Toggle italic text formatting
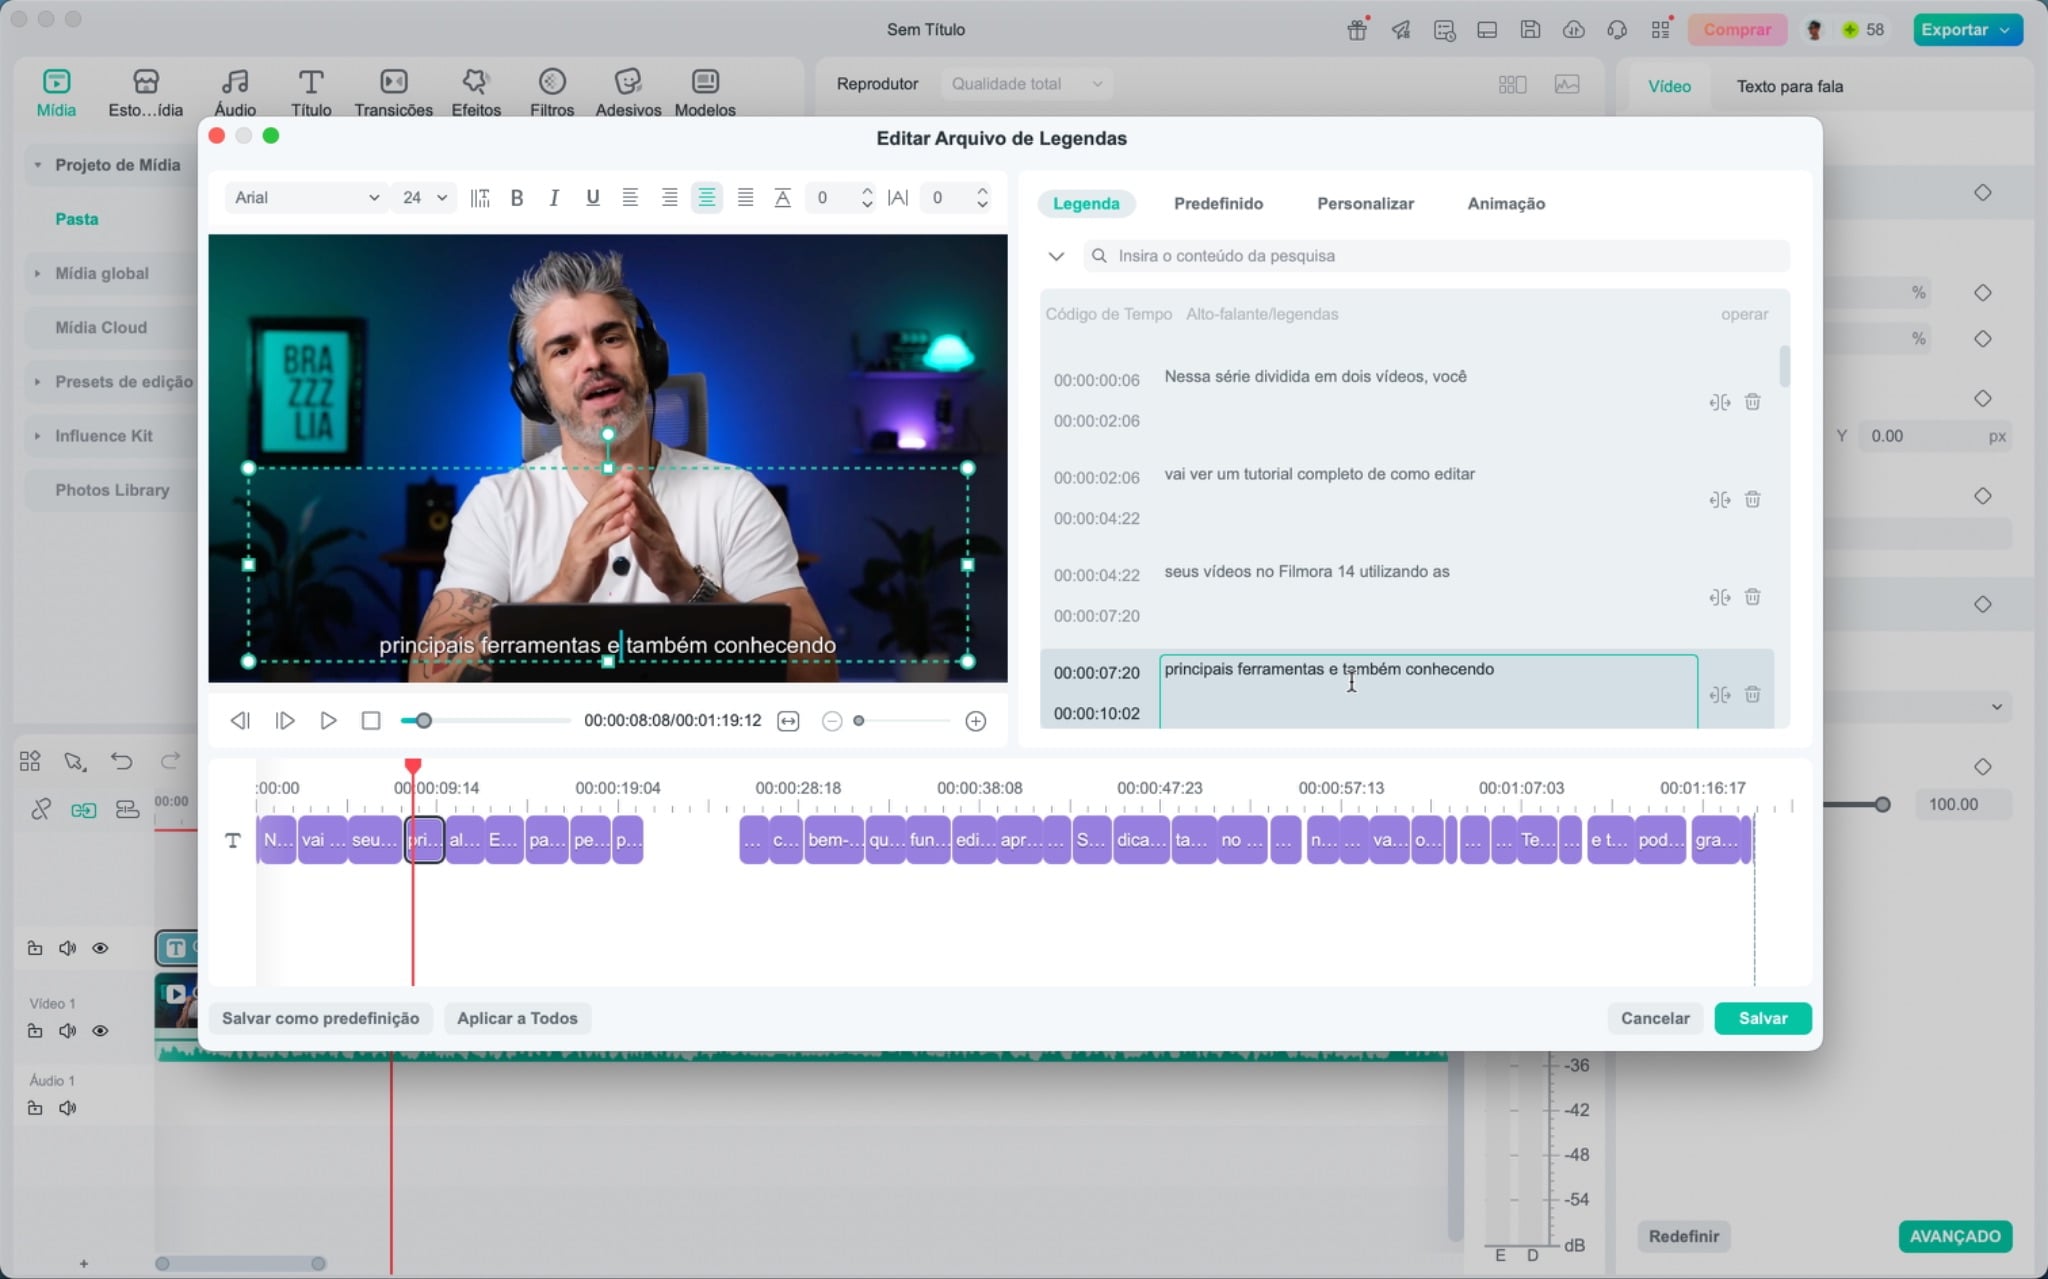The image size is (2048, 1279). (x=554, y=198)
